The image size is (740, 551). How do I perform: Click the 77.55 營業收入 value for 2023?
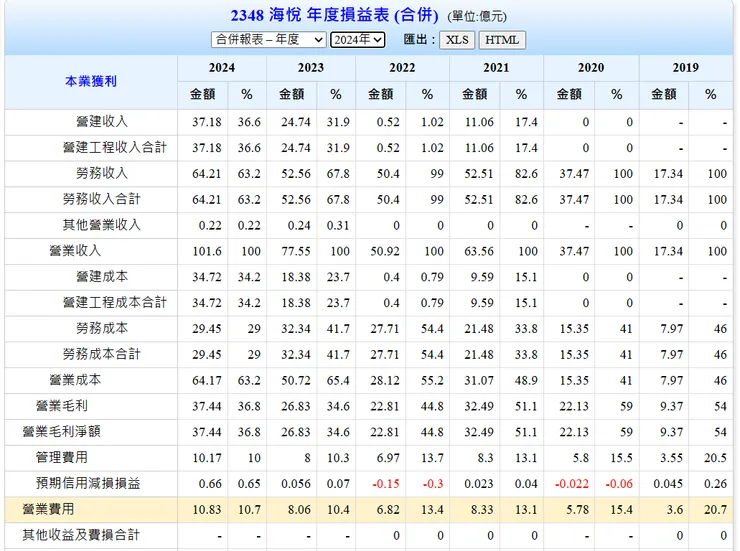pos(296,251)
